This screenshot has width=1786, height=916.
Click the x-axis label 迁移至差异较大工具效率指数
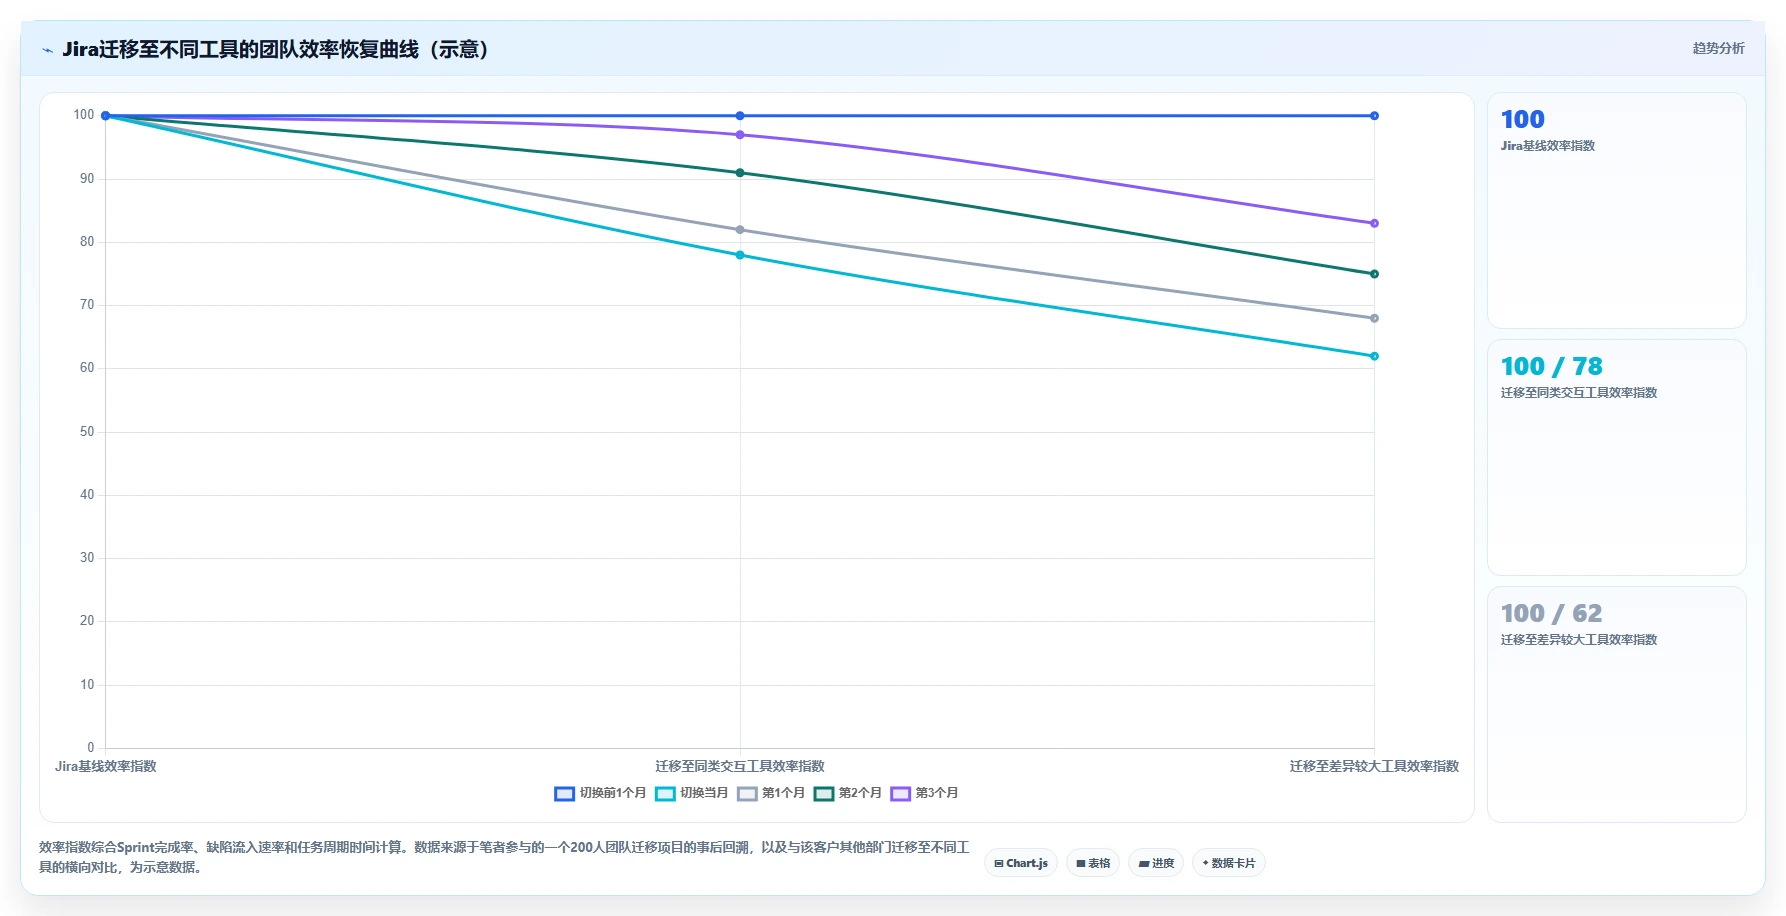coord(1374,767)
